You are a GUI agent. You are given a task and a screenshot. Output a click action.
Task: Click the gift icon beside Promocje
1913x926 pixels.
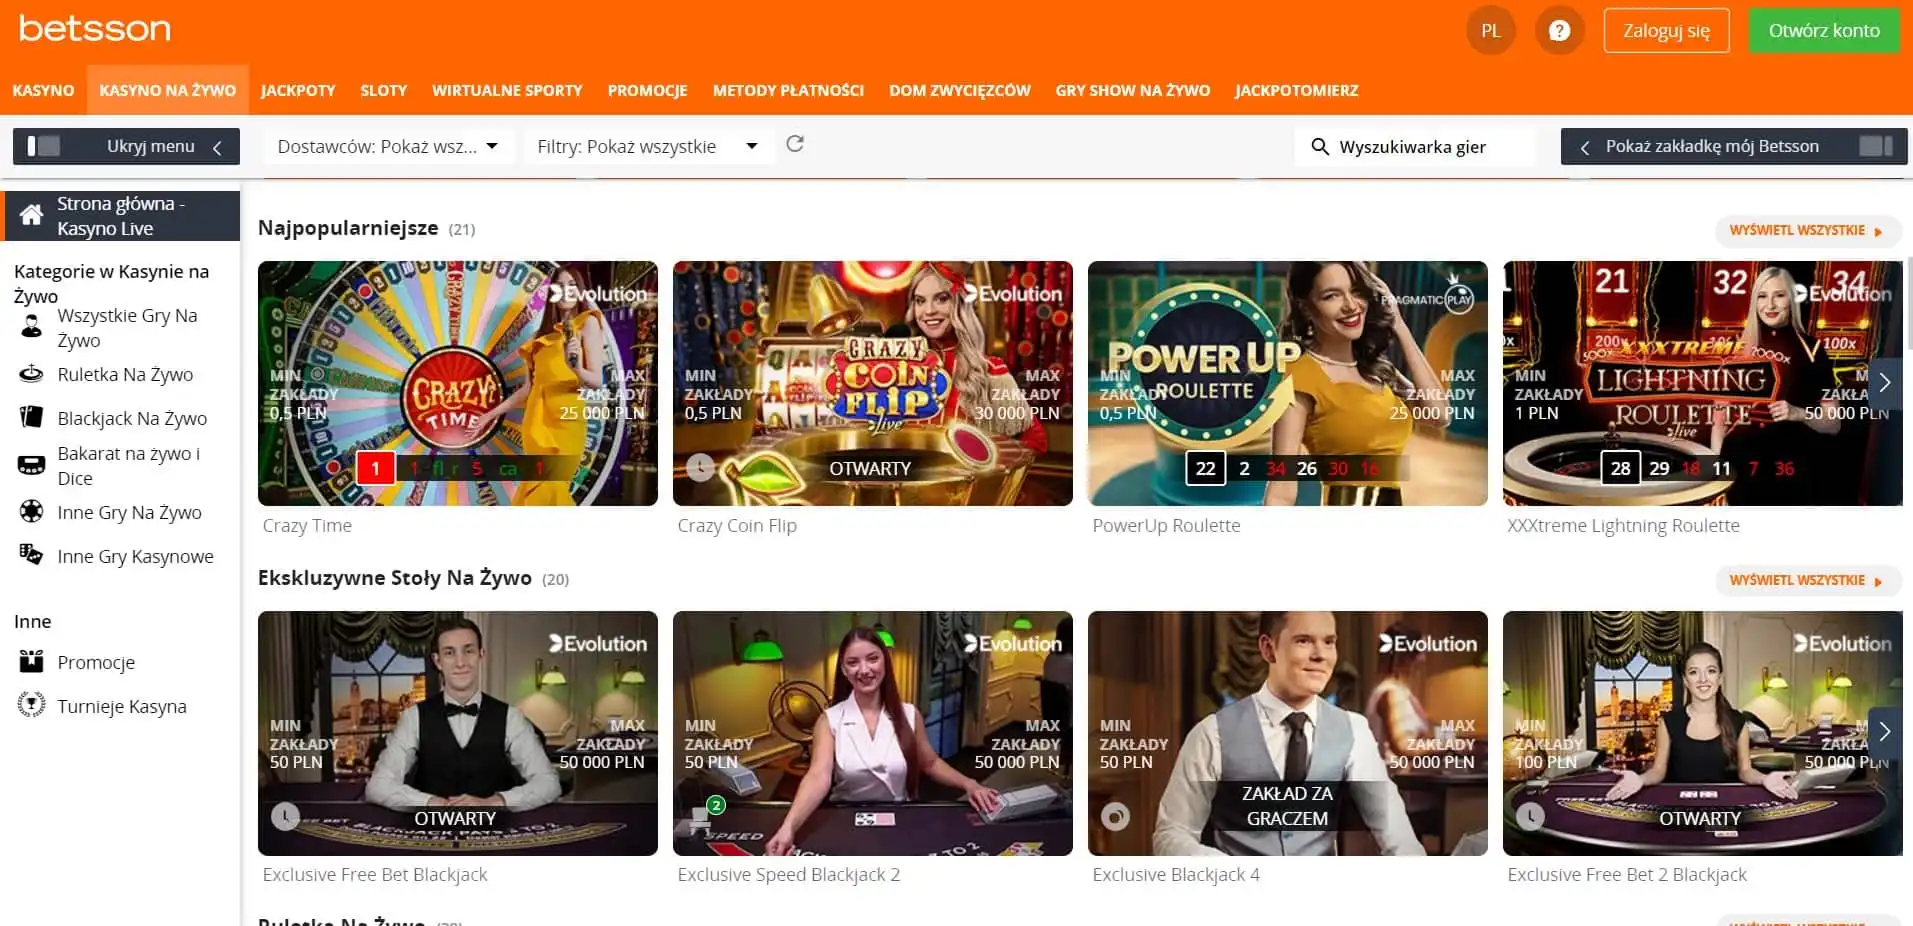(x=31, y=661)
